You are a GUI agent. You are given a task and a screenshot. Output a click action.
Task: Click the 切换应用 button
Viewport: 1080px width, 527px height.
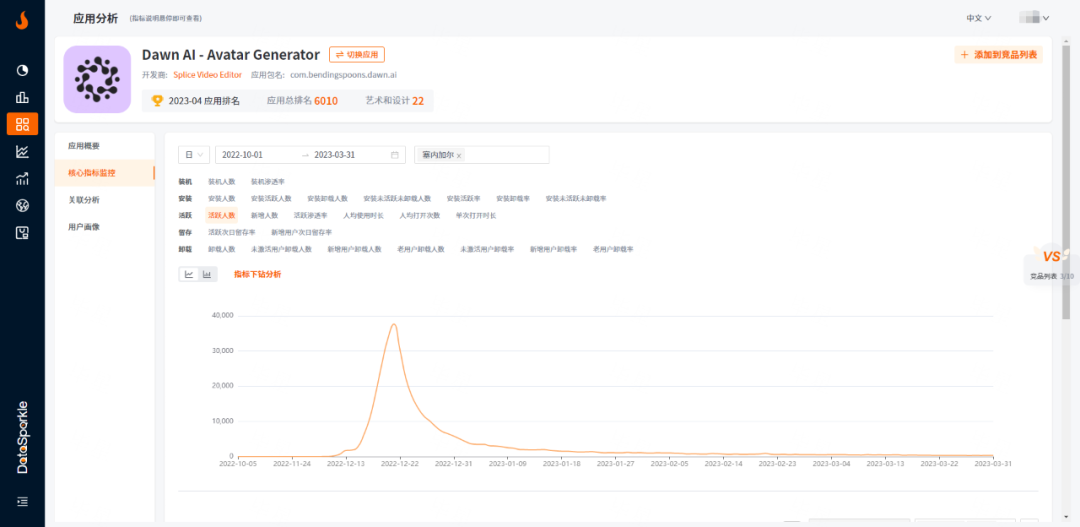coord(357,55)
